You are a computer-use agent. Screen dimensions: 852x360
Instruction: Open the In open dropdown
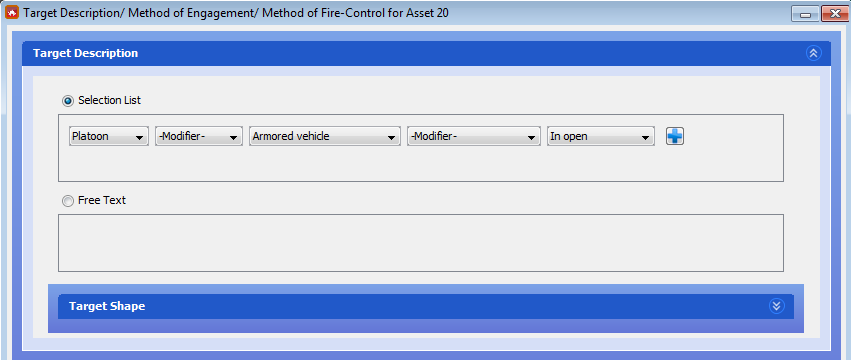point(600,136)
